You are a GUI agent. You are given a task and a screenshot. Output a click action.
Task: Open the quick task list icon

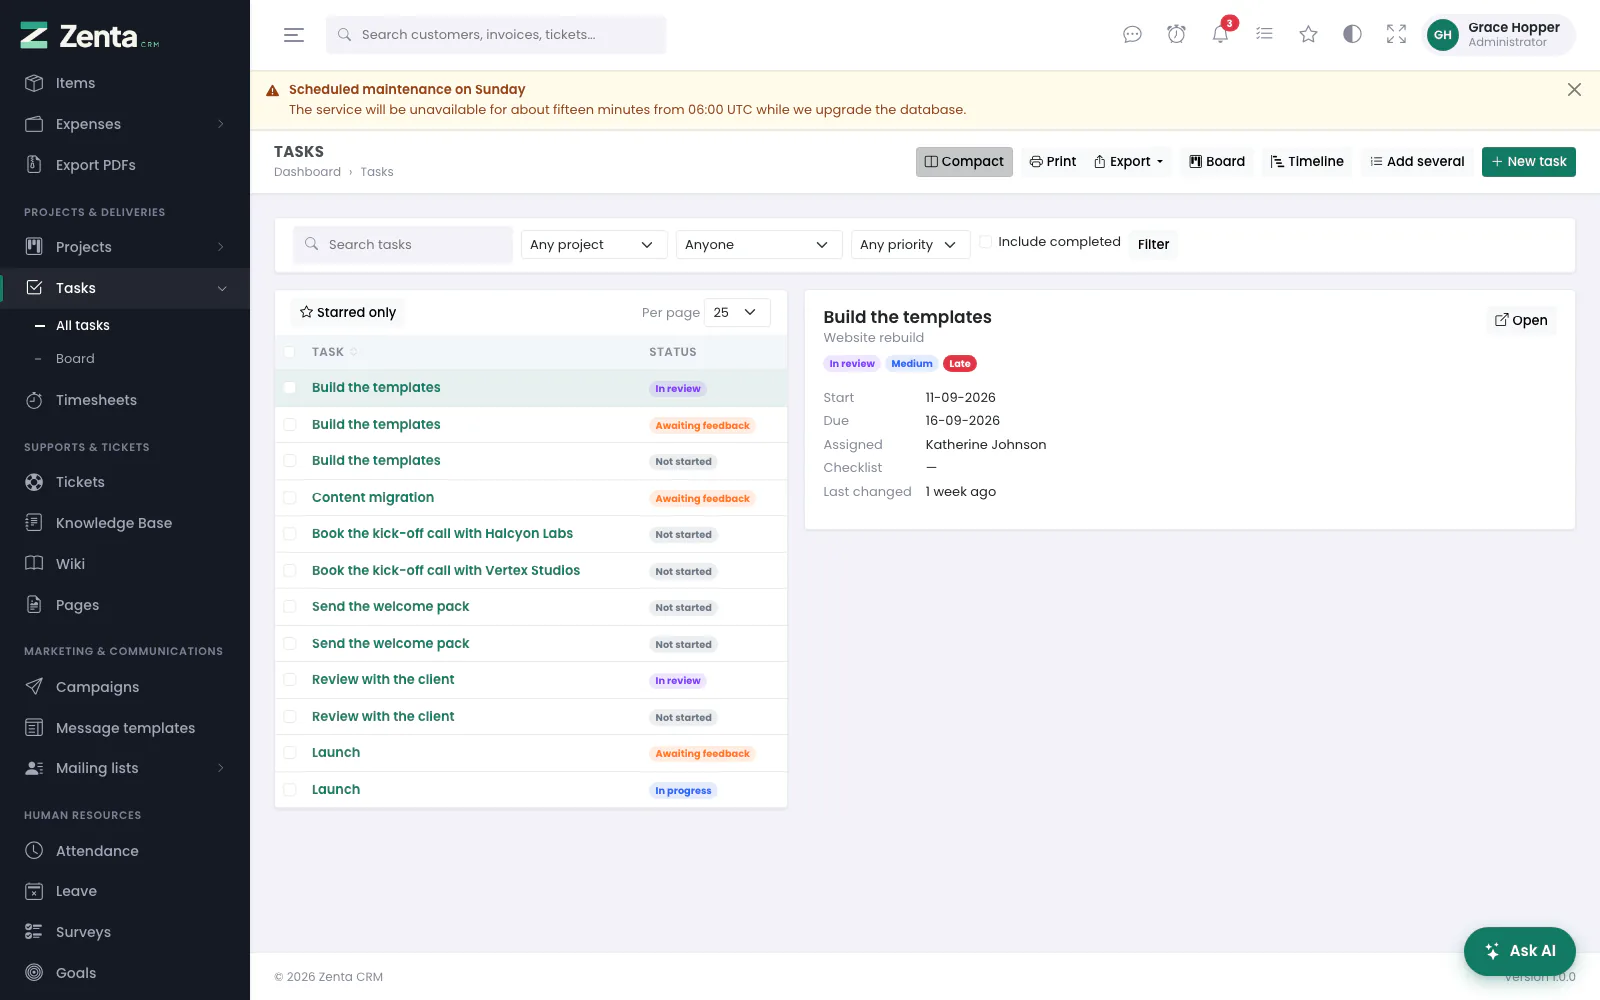point(1264,35)
